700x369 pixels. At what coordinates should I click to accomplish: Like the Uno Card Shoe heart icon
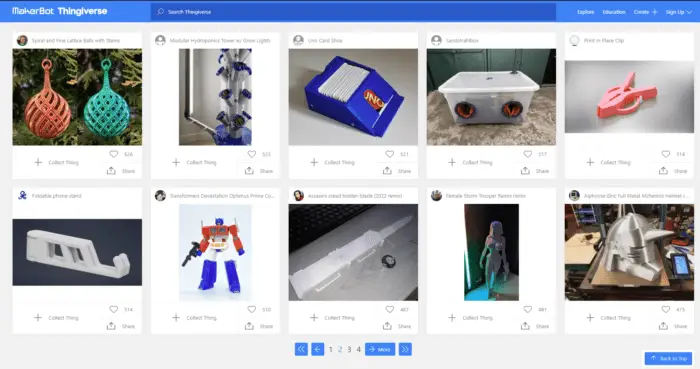point(390,154)
